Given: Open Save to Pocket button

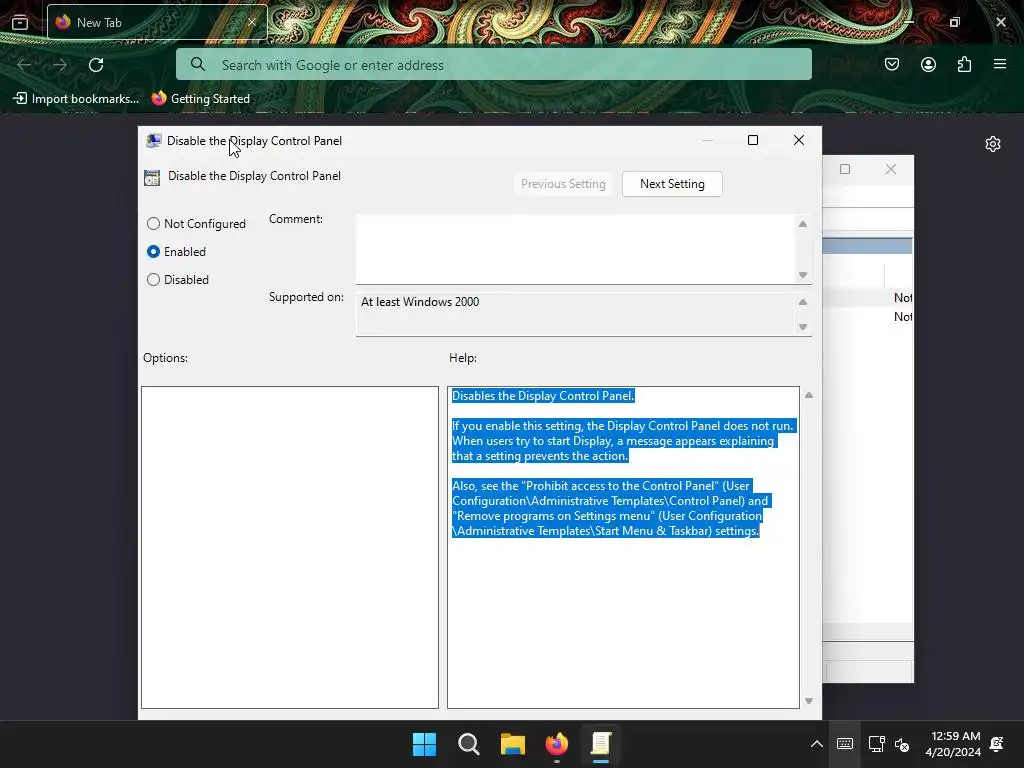Looking at the screenshot, I should tap(891, 64).
